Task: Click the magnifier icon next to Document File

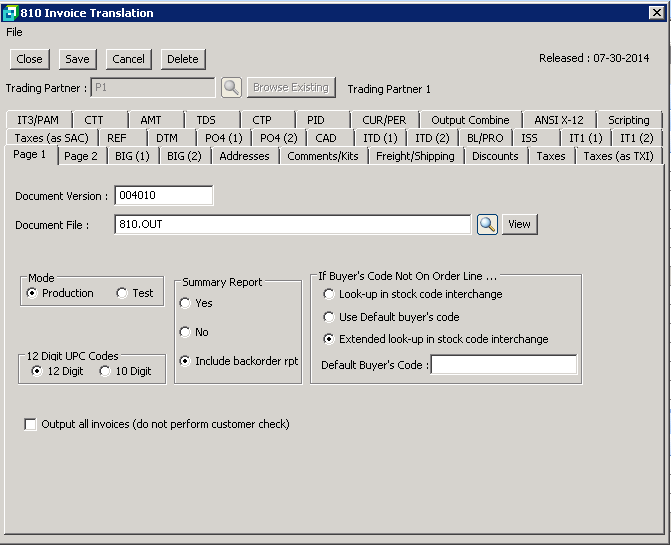Action: point(486,224)
